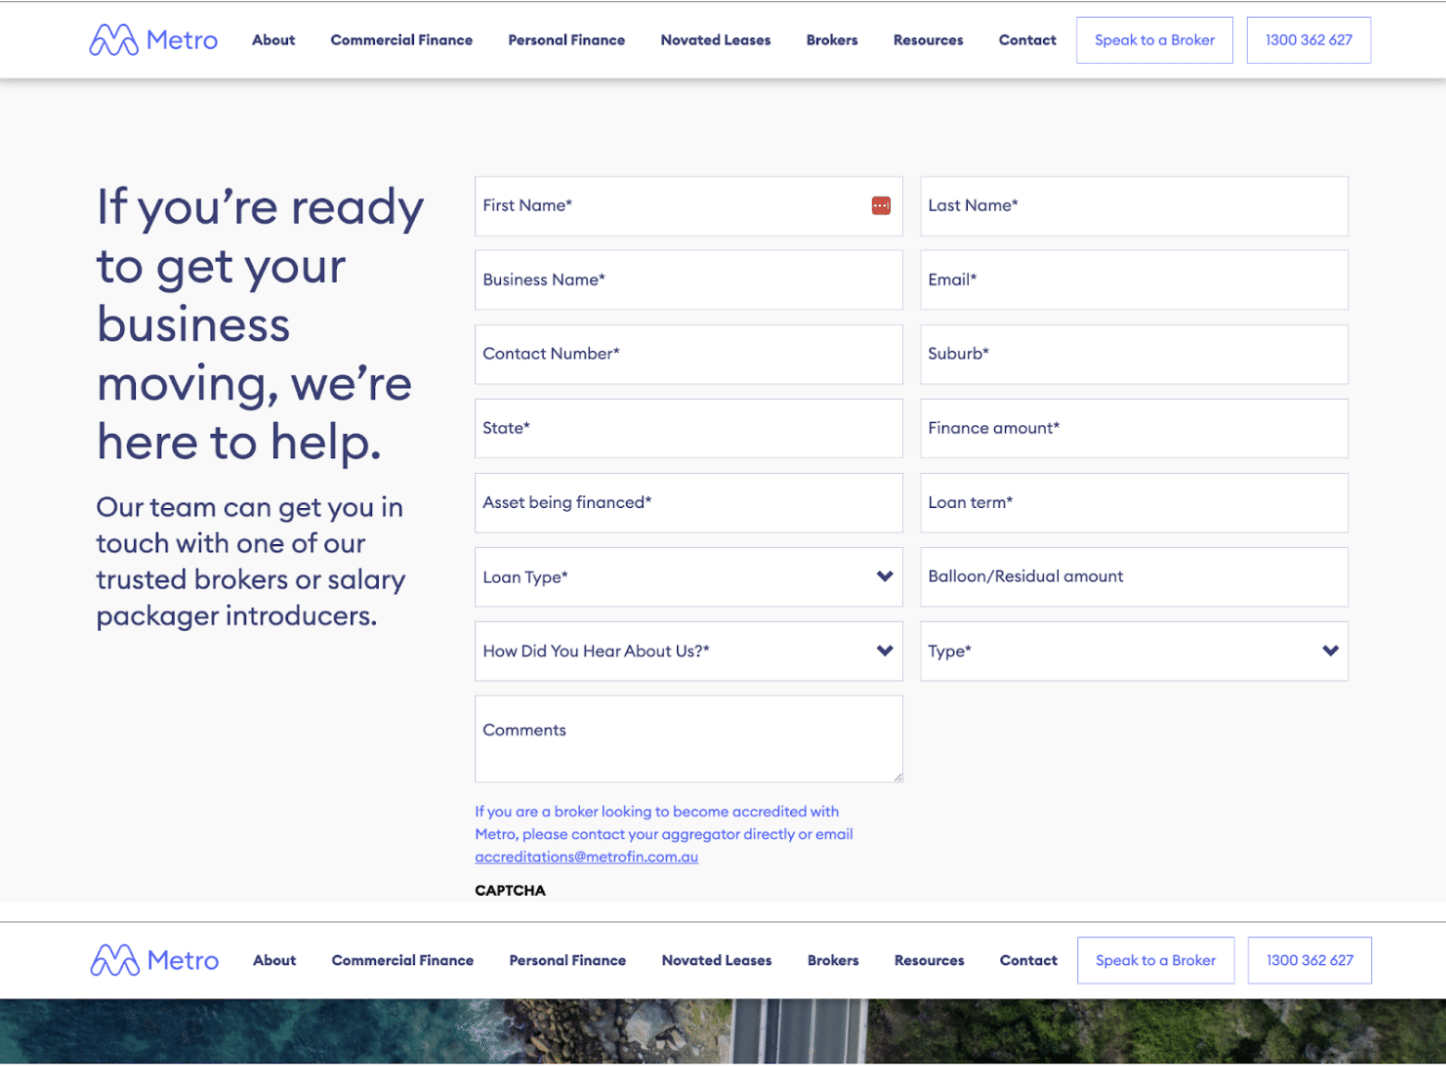
Task: Open Commercial Finance in the top navigation
Action: (401, 40)
